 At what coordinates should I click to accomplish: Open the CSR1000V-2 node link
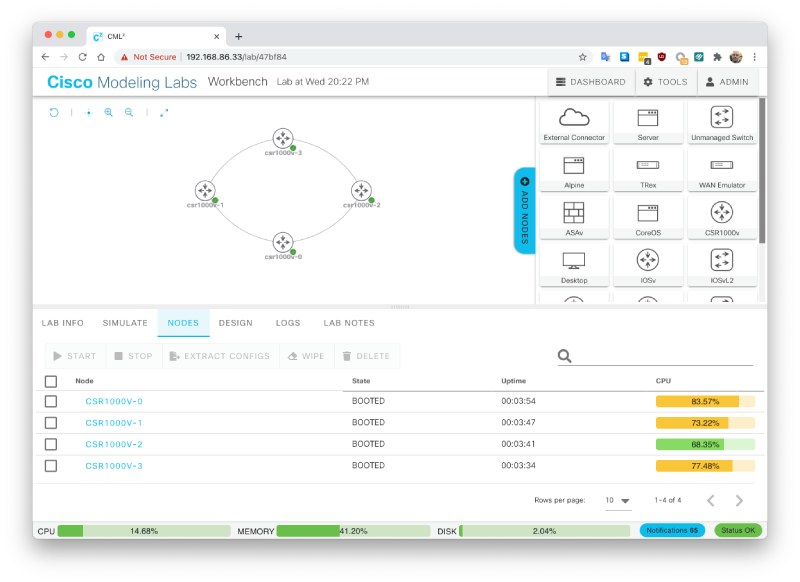click(x=114, y=444)
